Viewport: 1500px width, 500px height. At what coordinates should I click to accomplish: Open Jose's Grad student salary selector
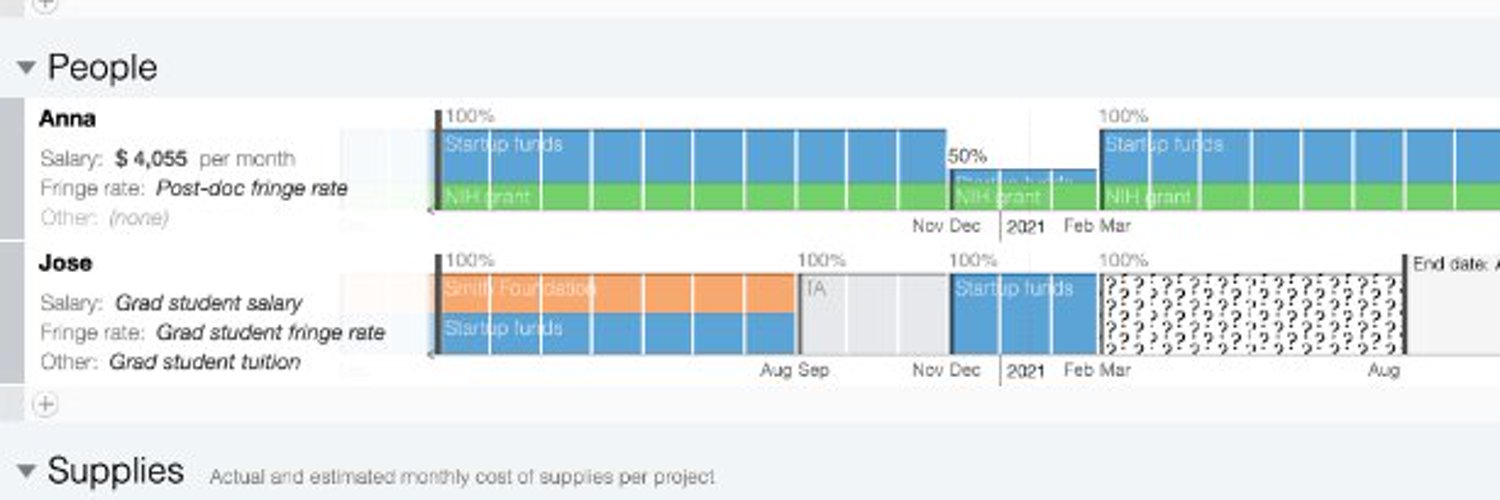tap(208, 302)
